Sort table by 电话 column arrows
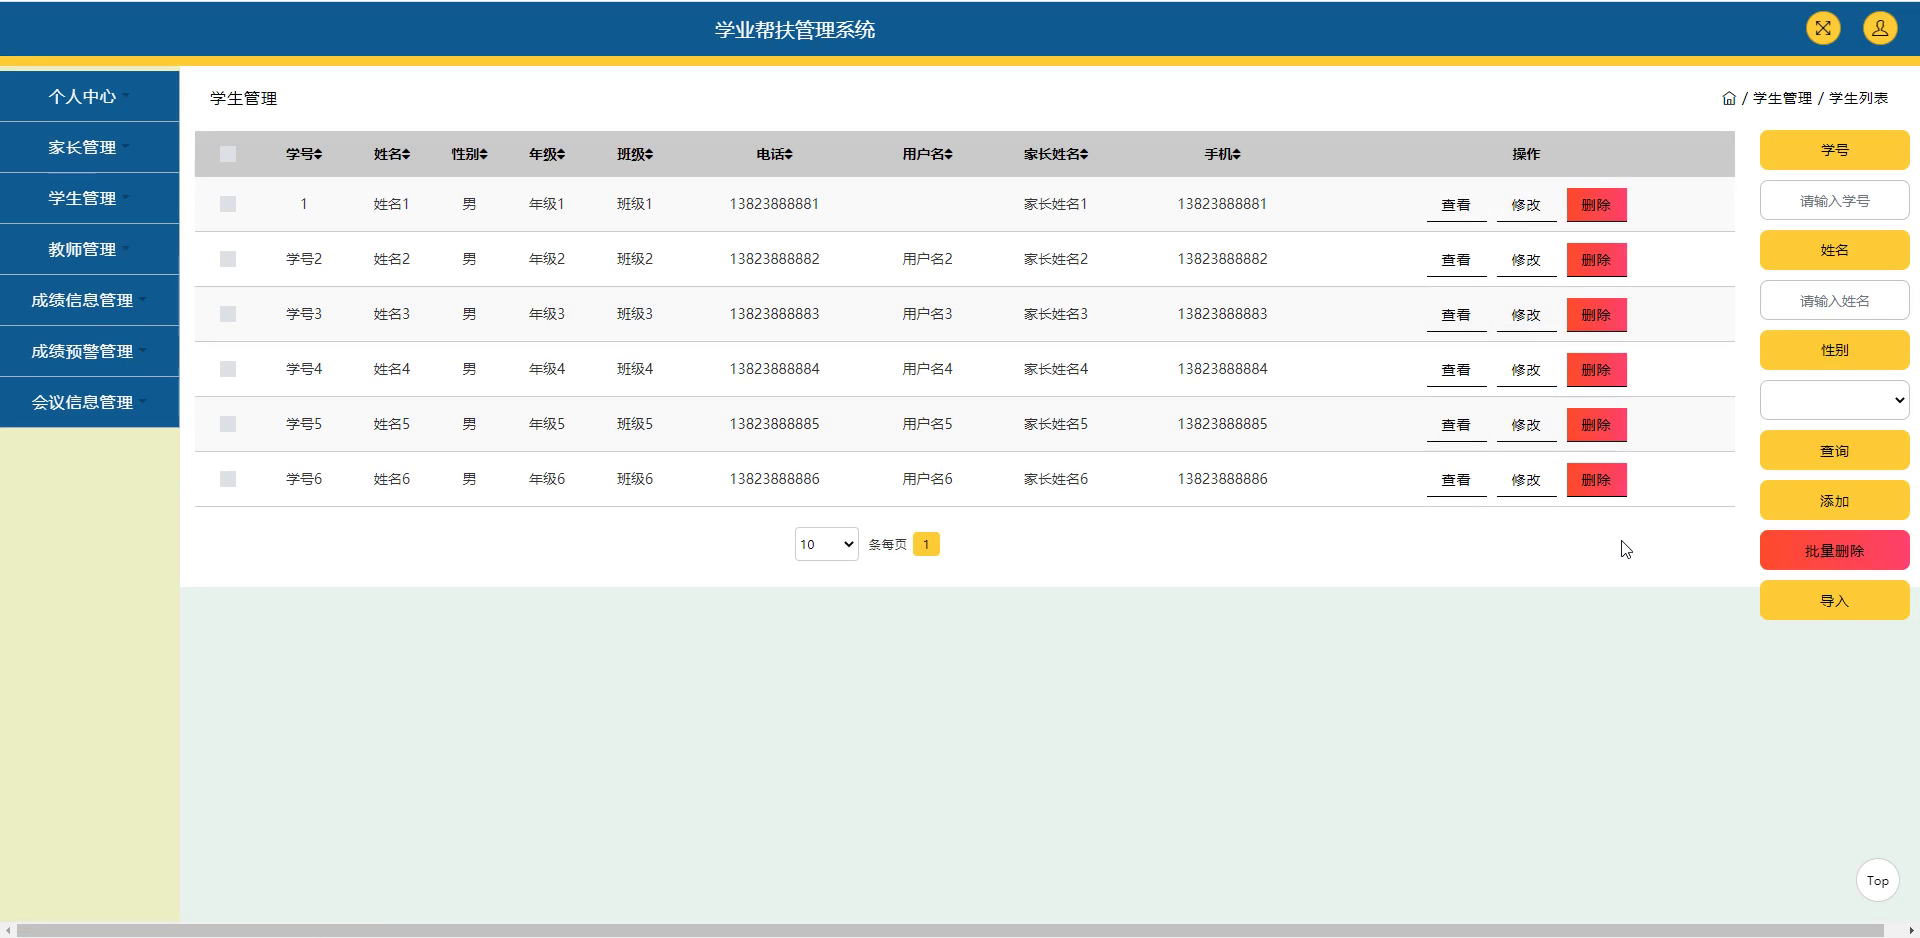Screen dimensions: 1920x938 [789, 154]
